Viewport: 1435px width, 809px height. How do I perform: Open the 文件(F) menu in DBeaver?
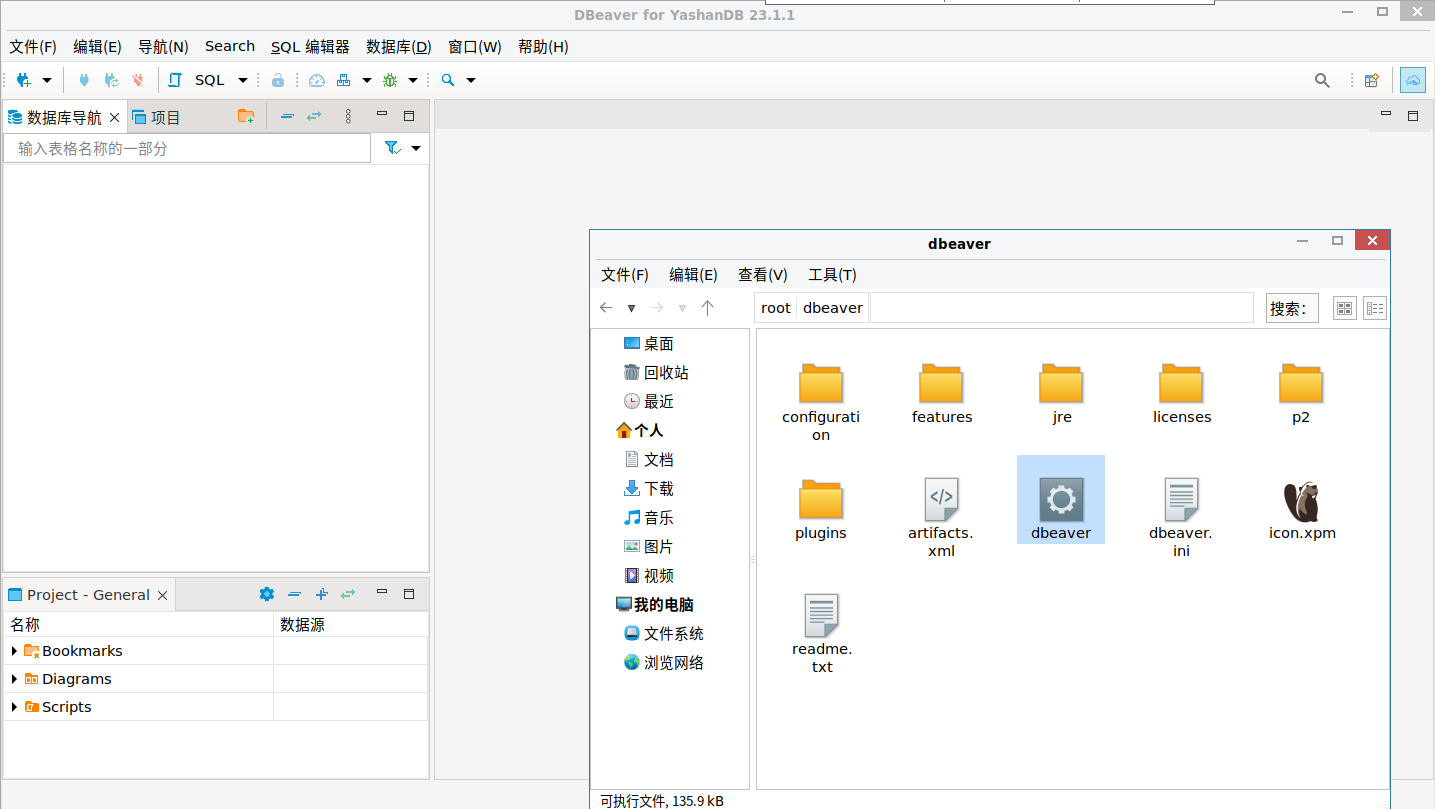point(33,47)
